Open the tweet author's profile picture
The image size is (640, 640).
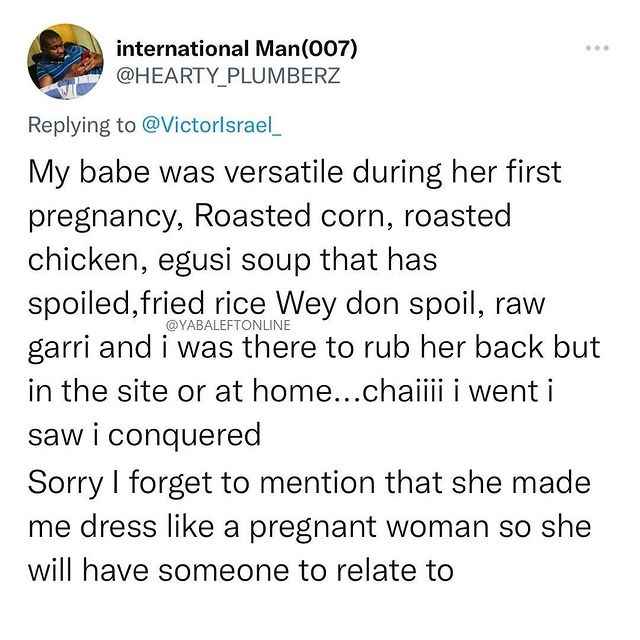click(65, 62)
